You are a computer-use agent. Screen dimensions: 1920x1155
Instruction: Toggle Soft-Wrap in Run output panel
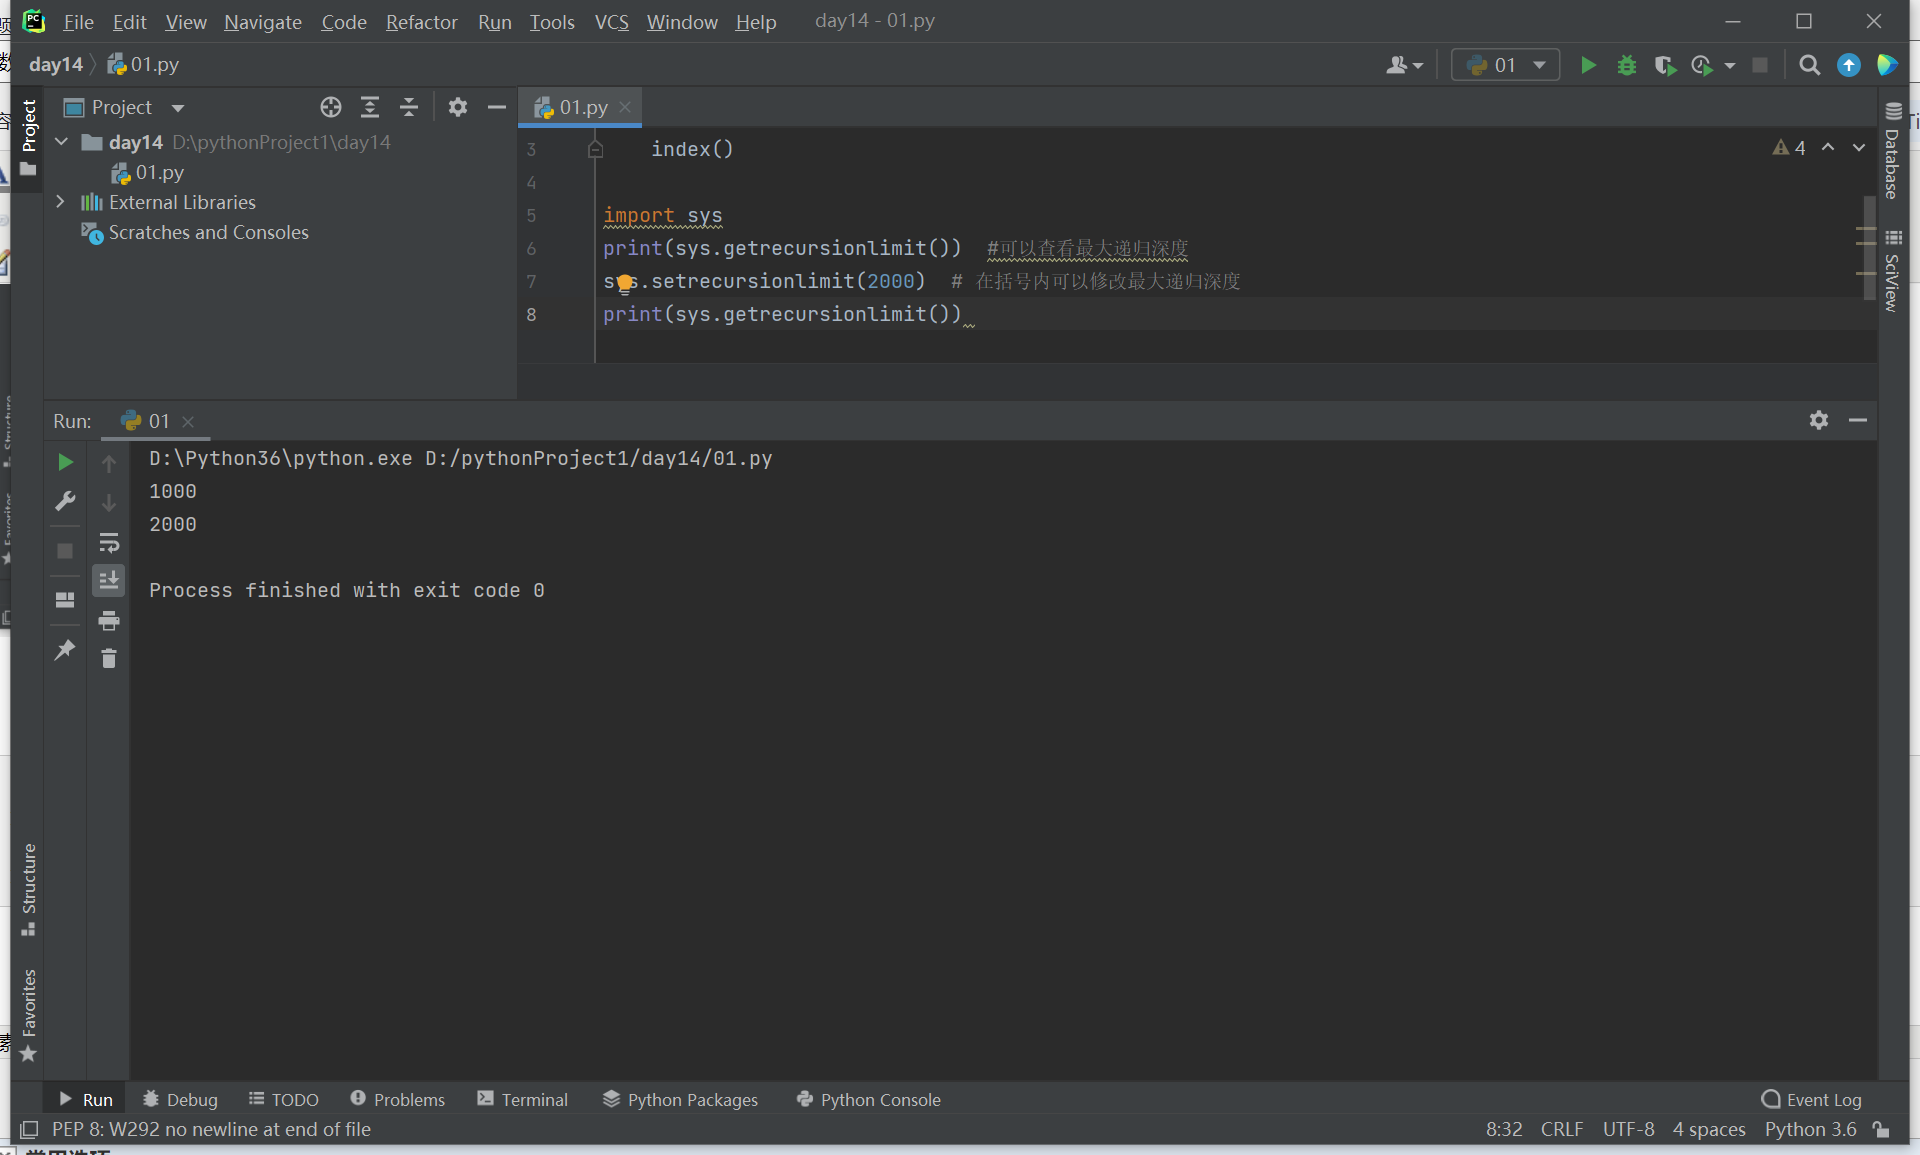[x=109, y=543]
